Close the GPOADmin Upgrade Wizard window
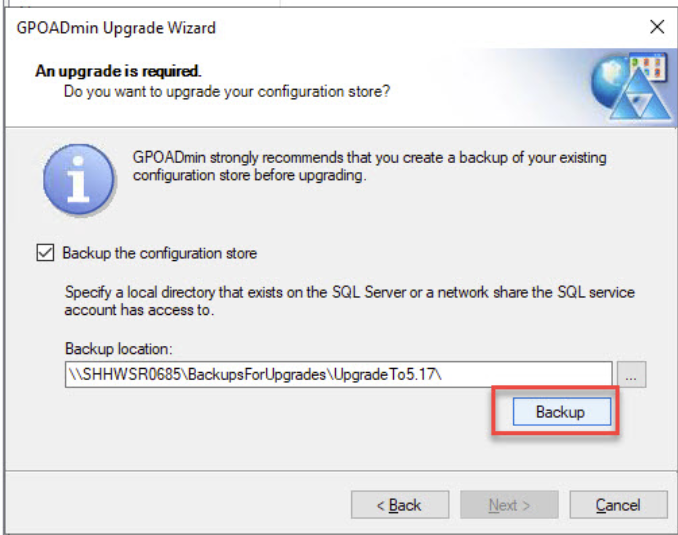The height and width of the screenshot is (535, 678). pos(656,27)
